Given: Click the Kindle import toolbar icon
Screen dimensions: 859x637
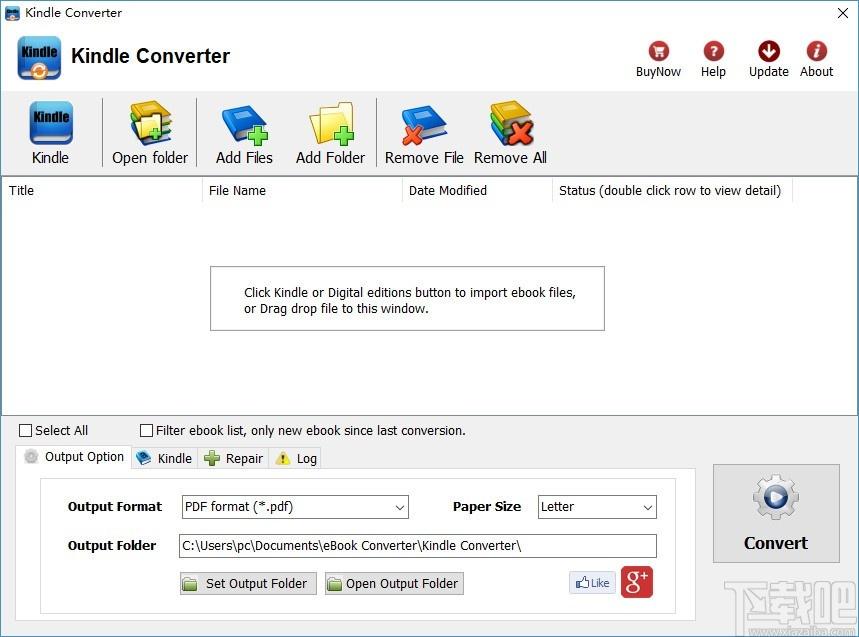Looking at the screenshot, I should click(50, 133).
